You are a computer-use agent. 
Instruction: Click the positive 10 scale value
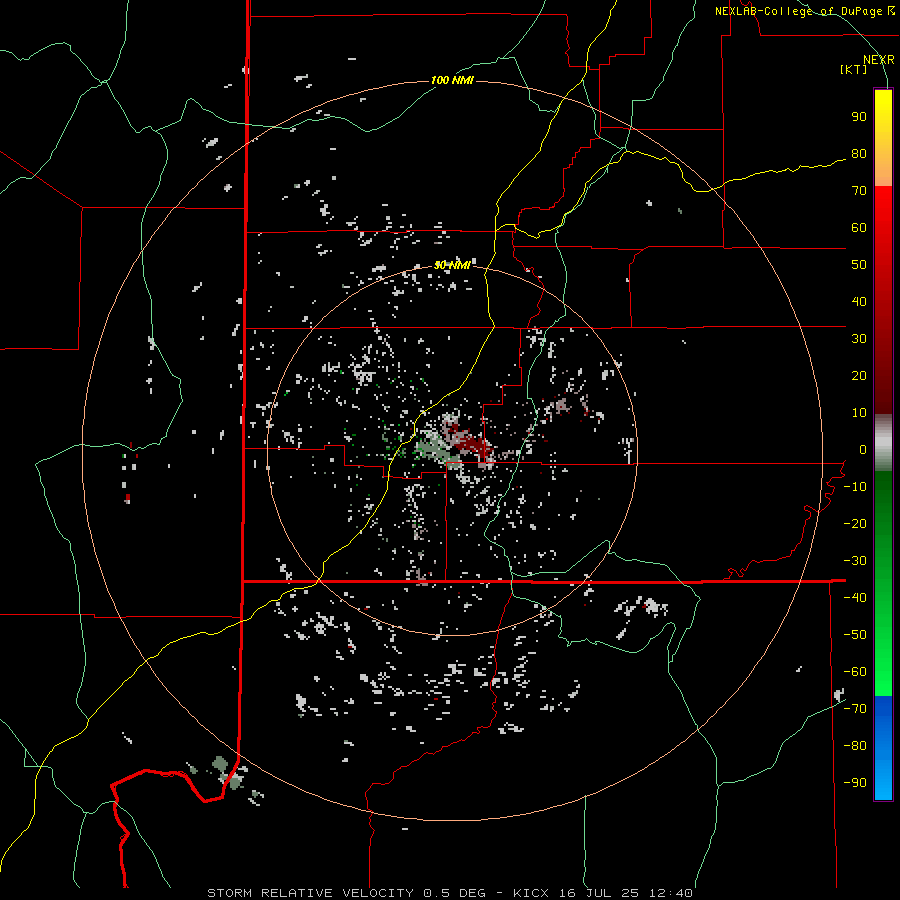click(x=859, y=413)
